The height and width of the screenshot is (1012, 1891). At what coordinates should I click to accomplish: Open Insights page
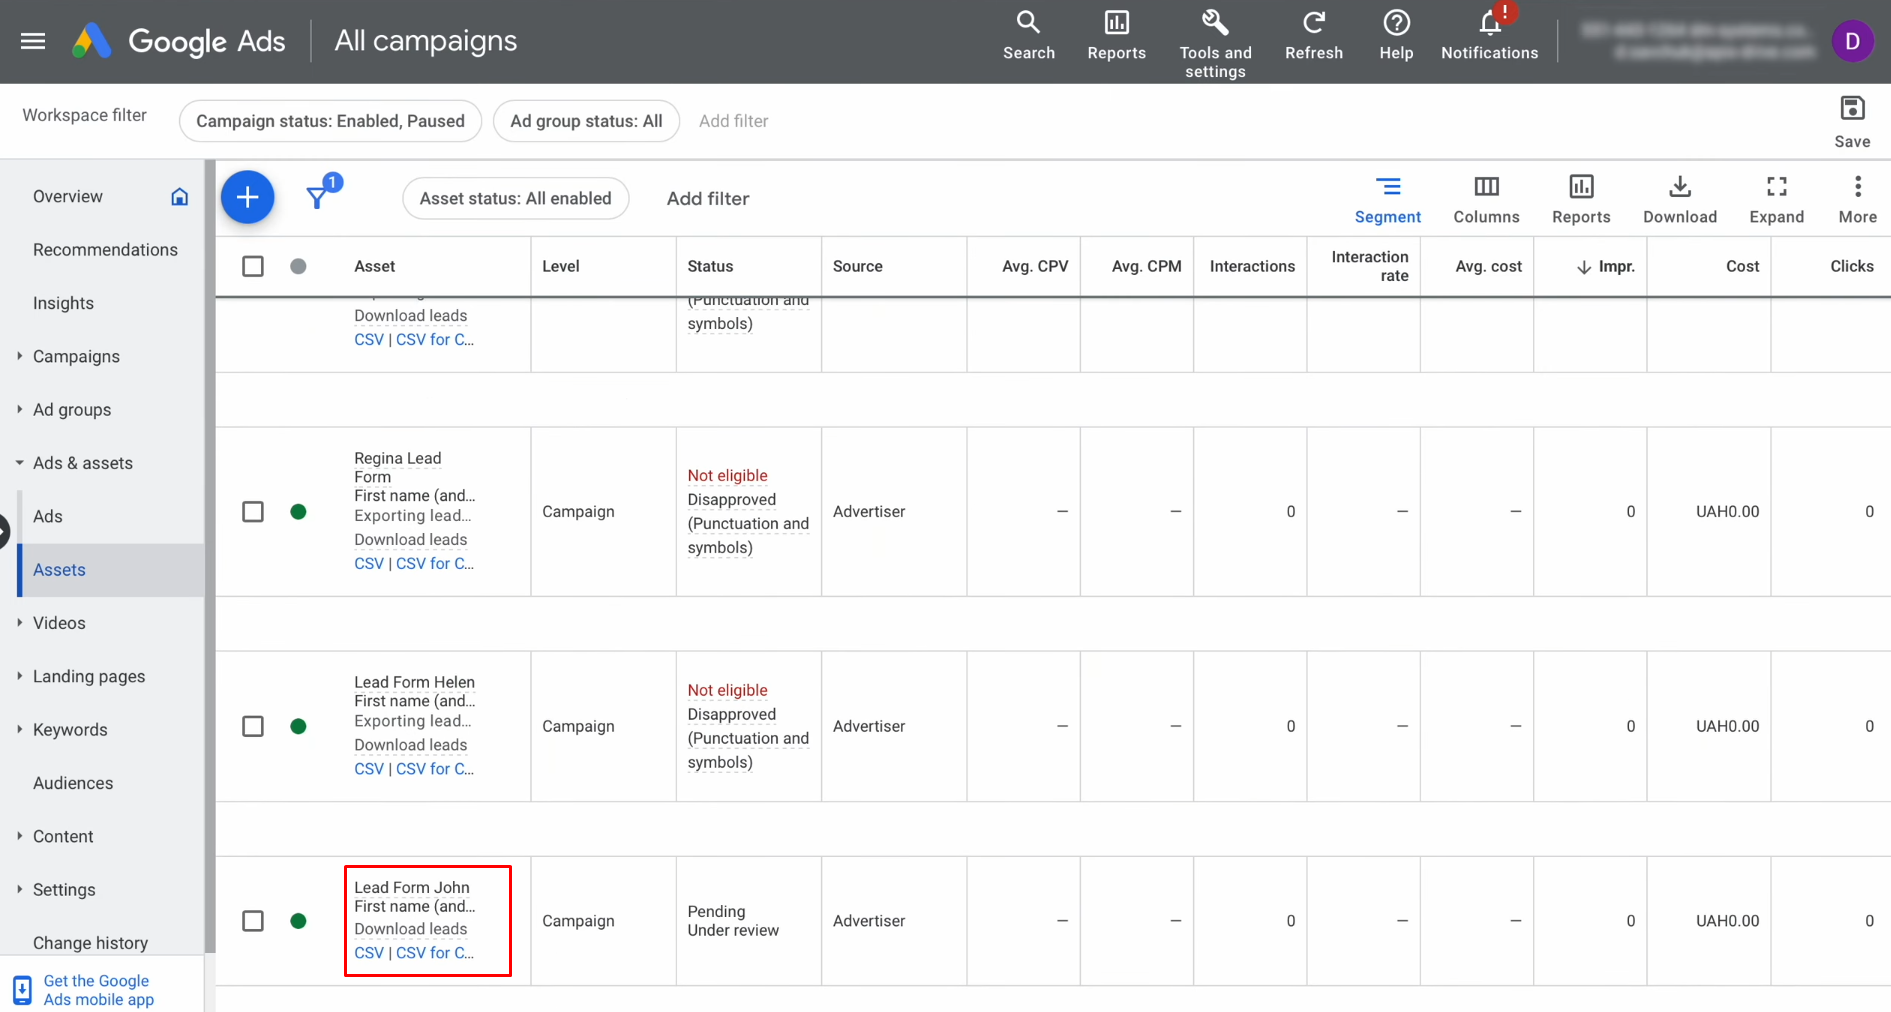(63, 303)
